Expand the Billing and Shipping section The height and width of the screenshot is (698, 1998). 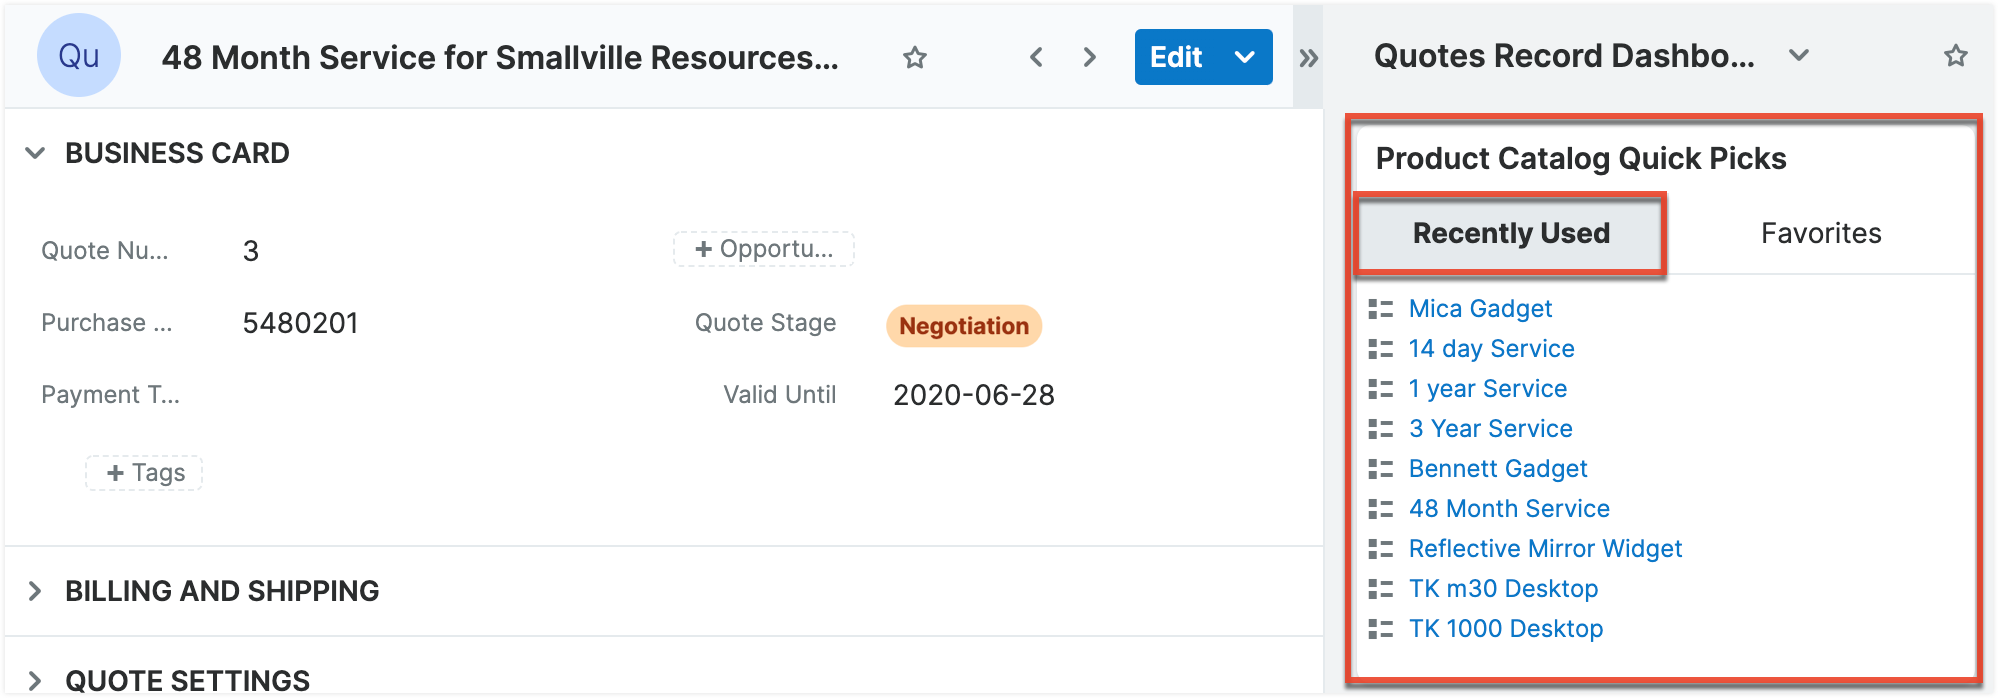pos(35,591)
